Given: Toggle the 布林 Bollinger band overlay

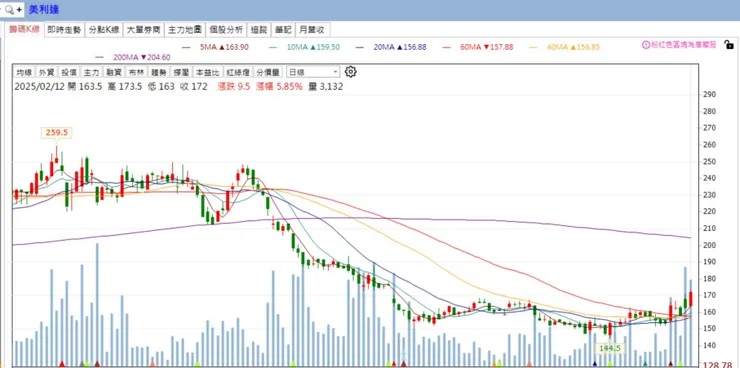Looking at the screenshot, I should pyautogui.click(x=136, y=72).
